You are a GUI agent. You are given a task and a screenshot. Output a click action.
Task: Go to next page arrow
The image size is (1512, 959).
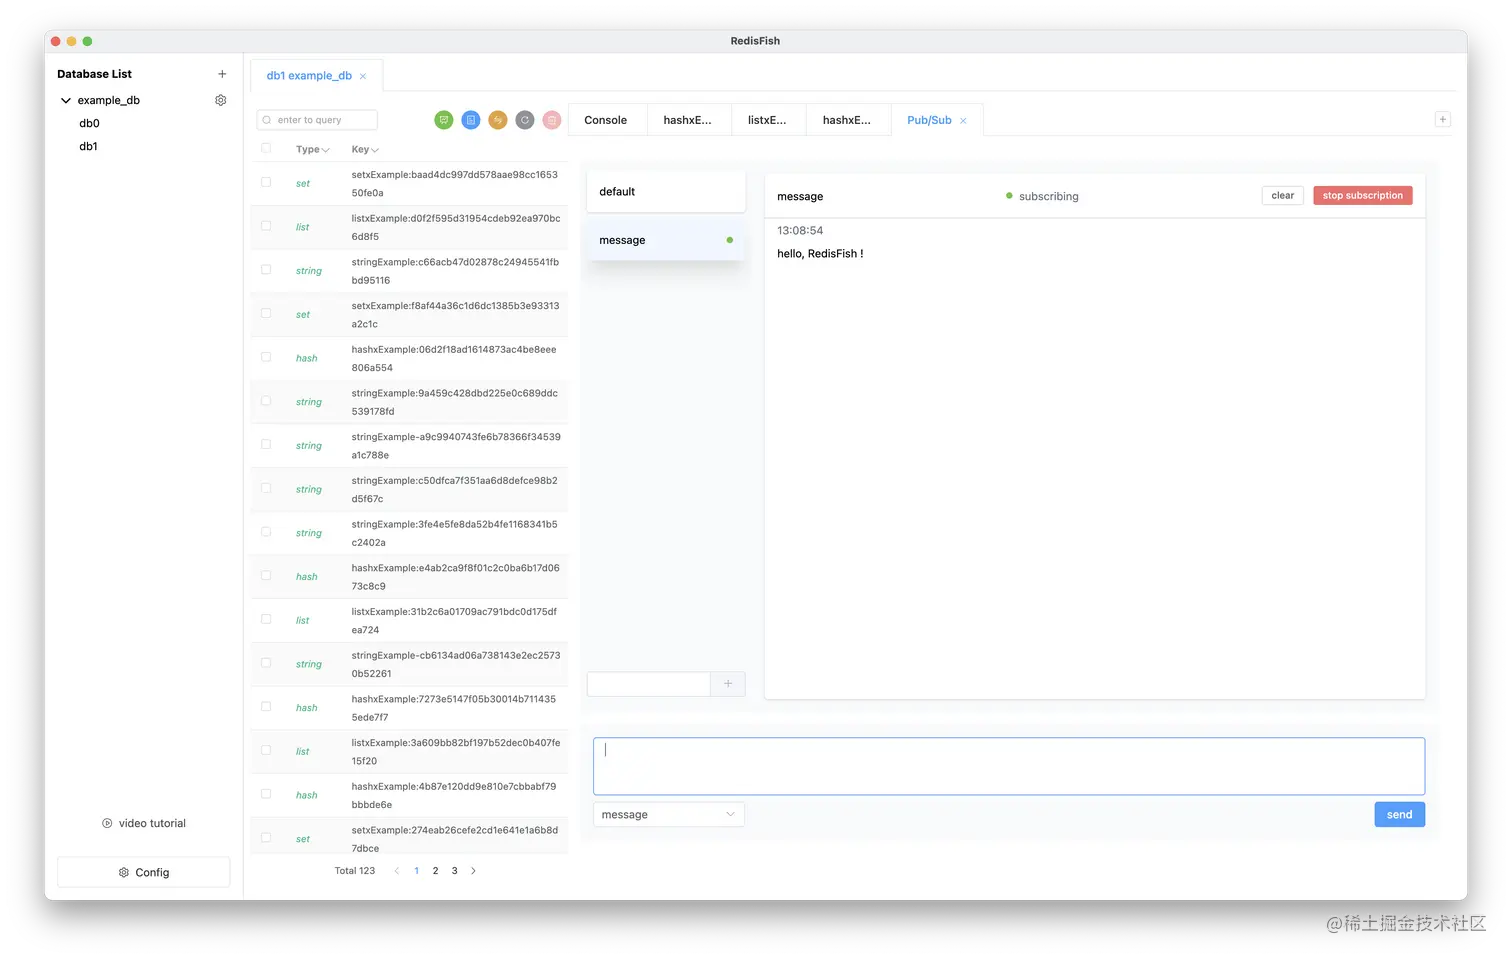pos(474,871)
